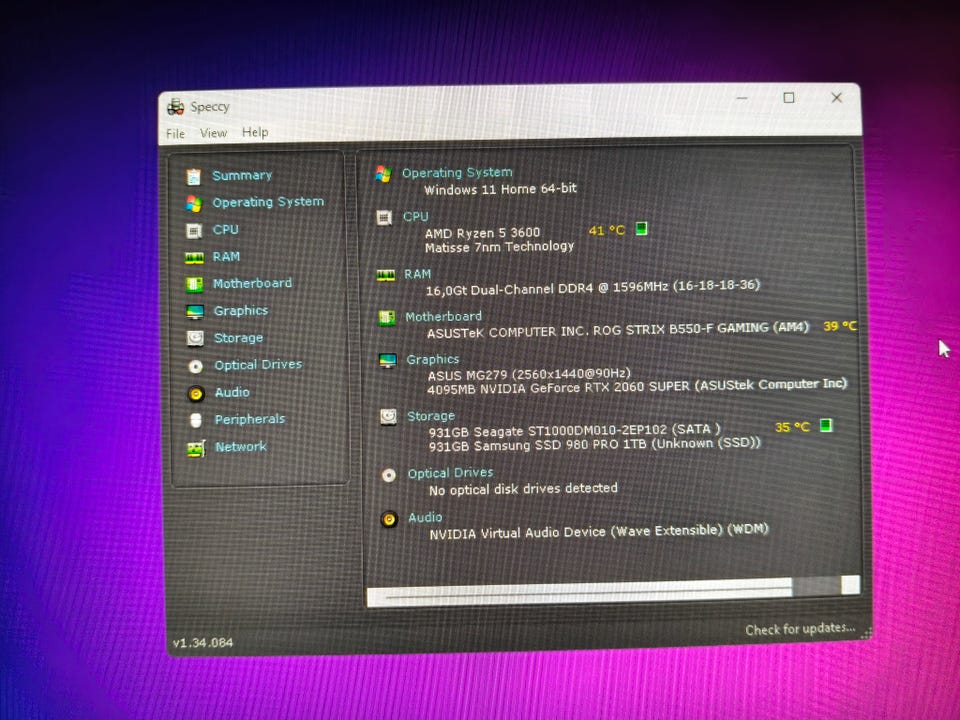The width and height of the screenshot is (960, 720).
Task: Minimize the Speccy window
Action: pyautogui.click(x=742, y=98)
